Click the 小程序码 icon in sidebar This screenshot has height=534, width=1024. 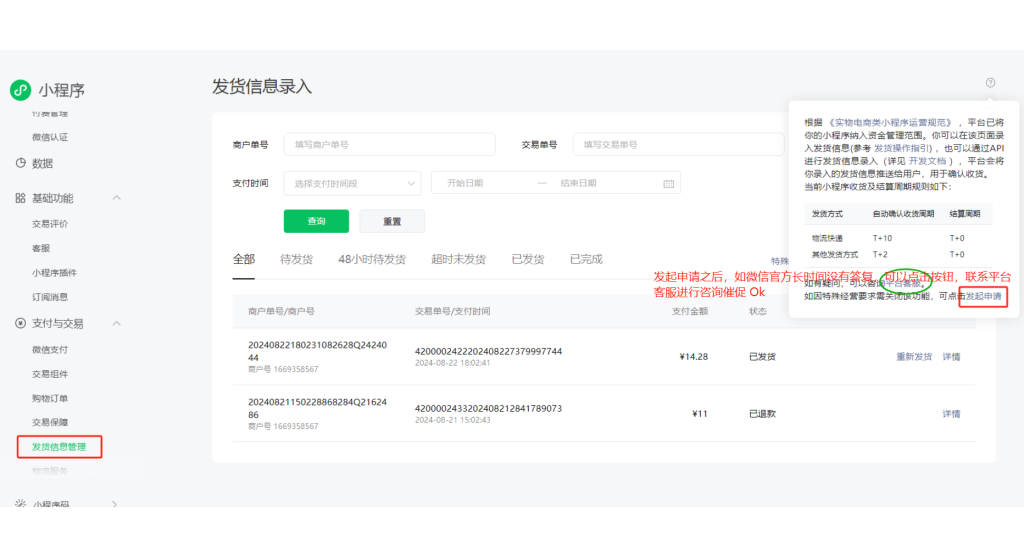coord(20,505)
